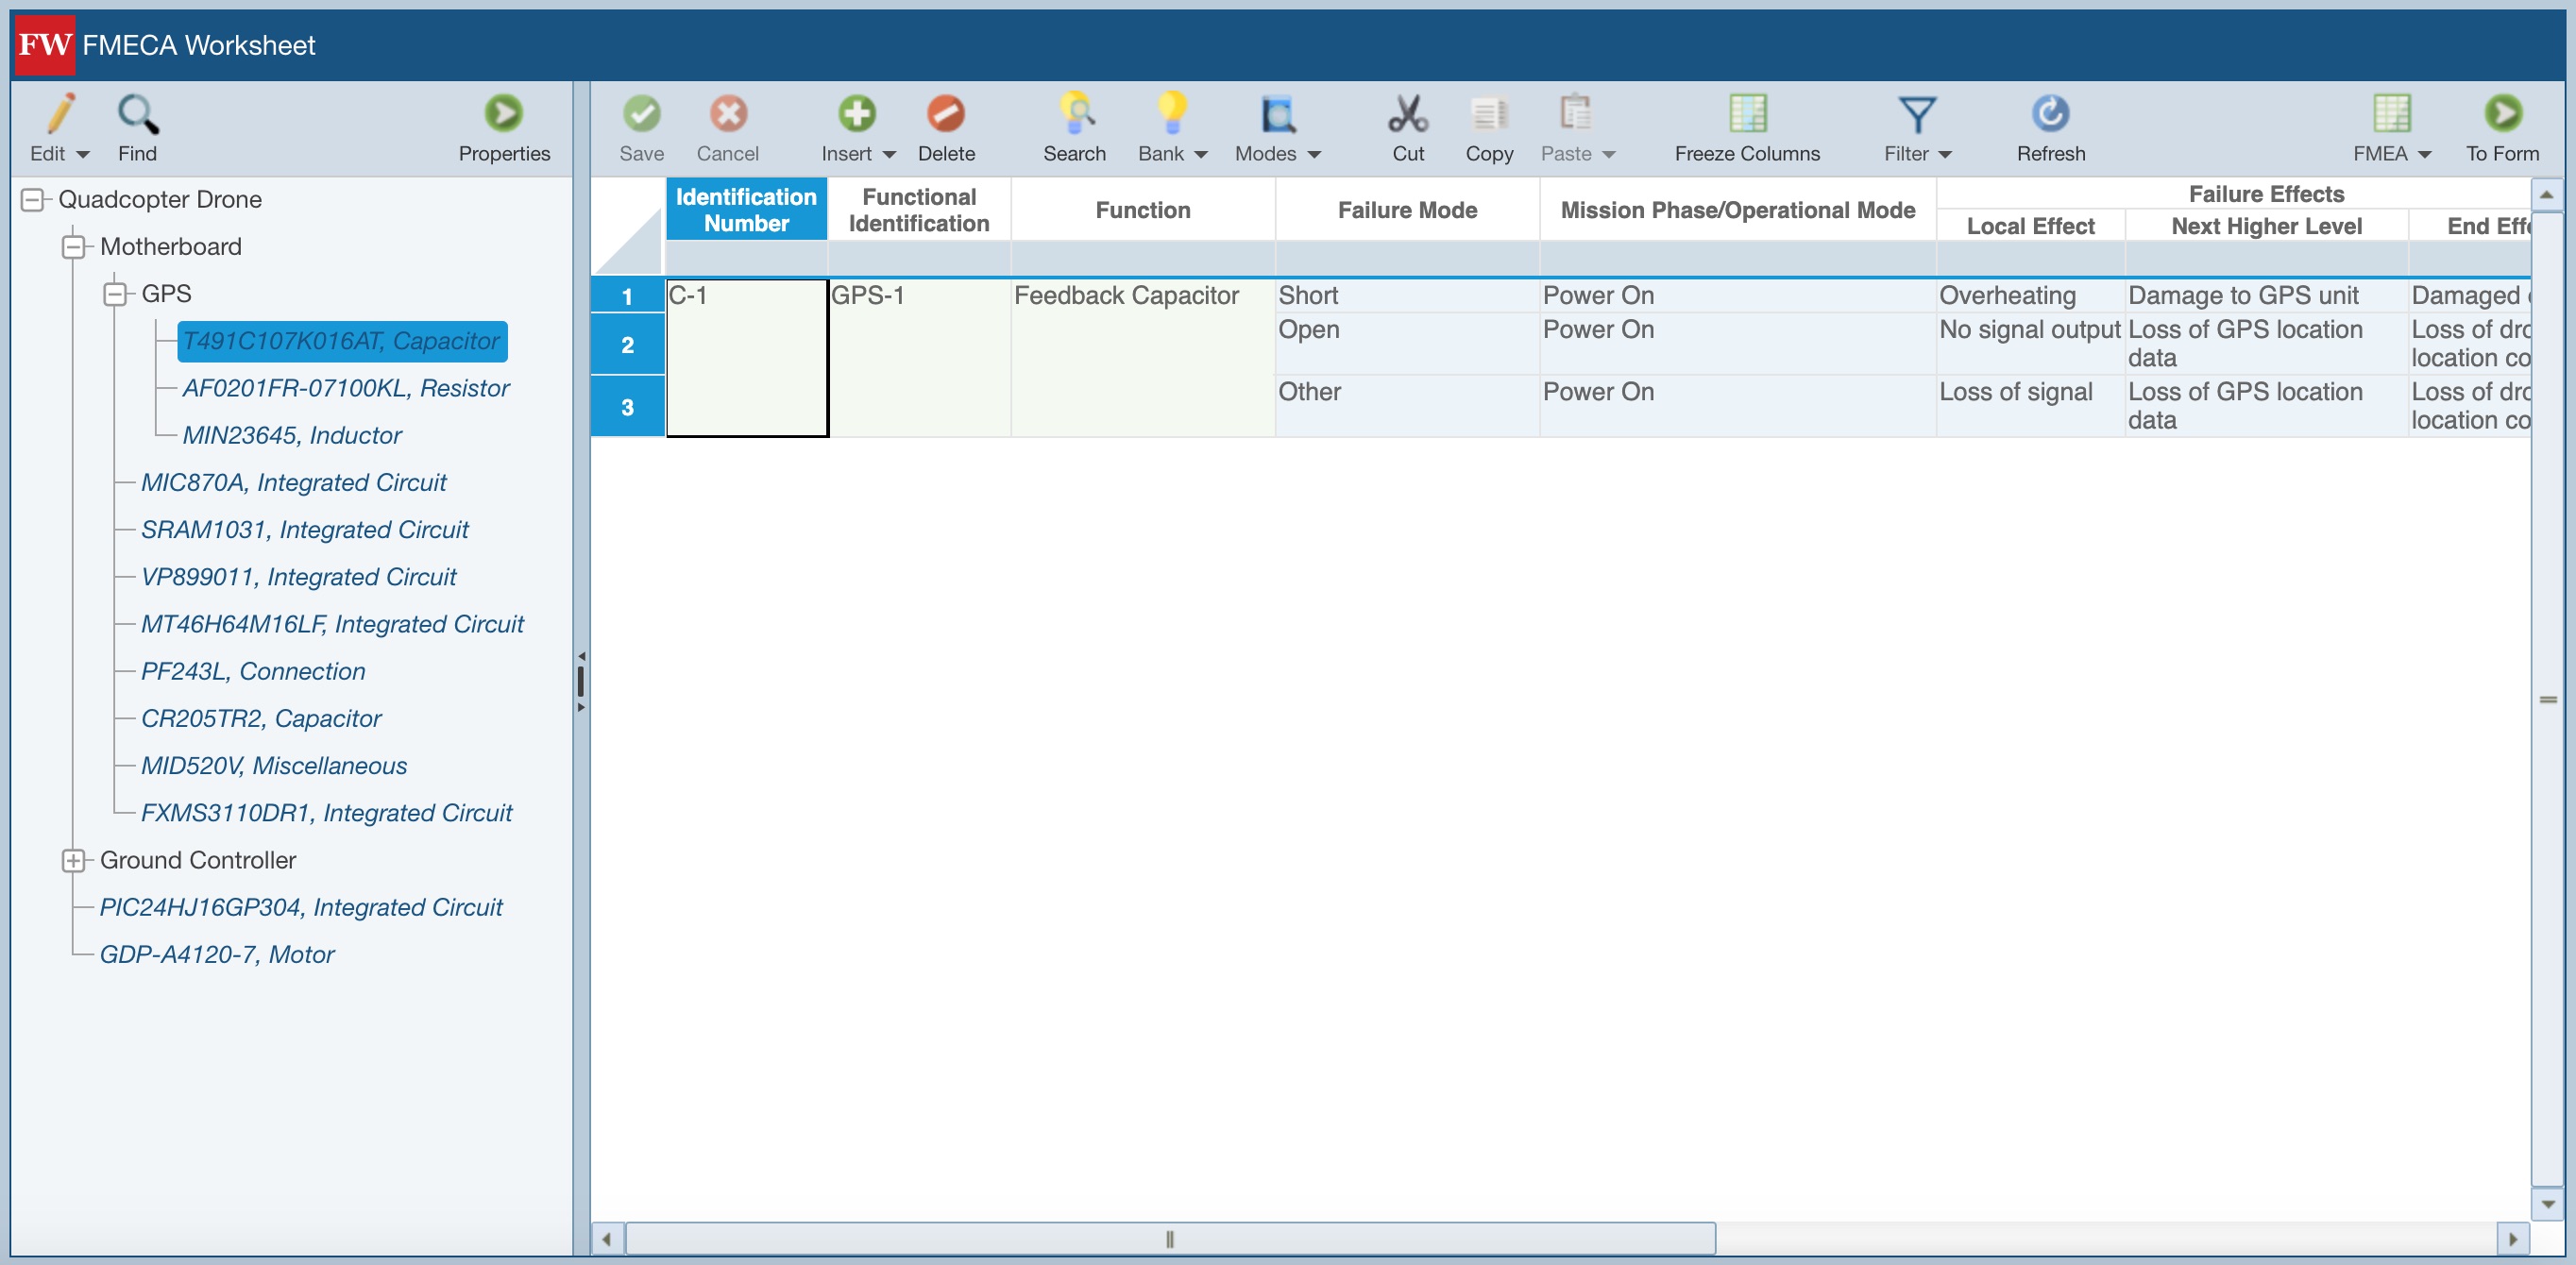
Task: Click the Edit pencil icon
Action: 60,113
